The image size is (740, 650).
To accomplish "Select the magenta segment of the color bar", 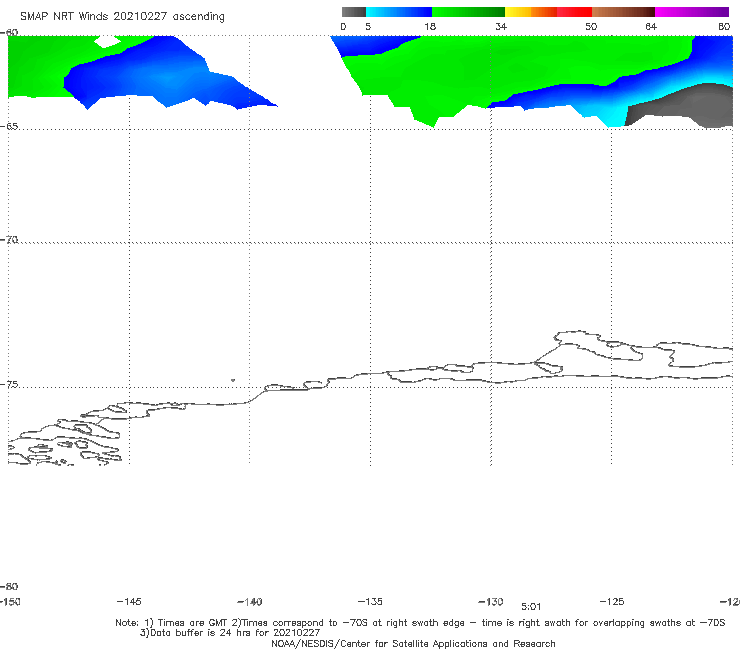I will pyautogui.click(x=692, y=12).
